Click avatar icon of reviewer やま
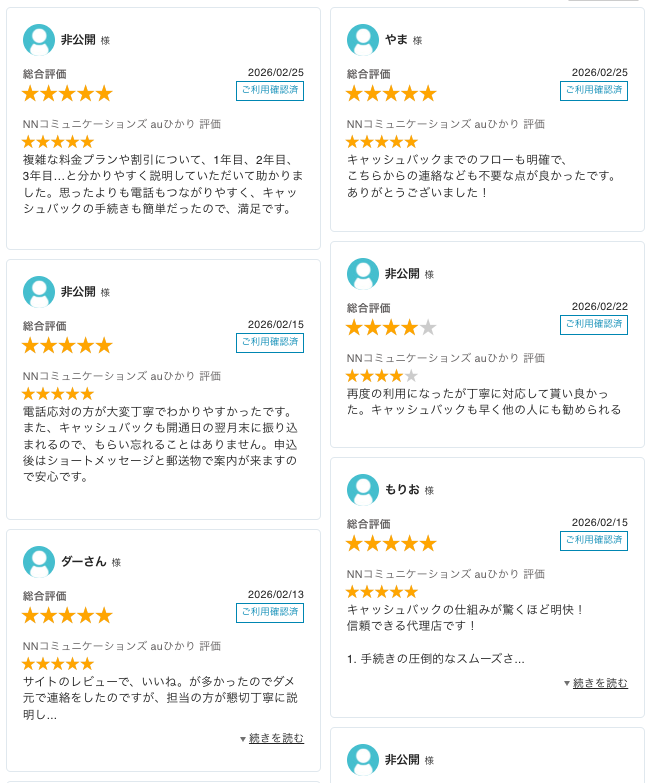Viewport: 655px width, 783px height. click(x=363, y=40)
